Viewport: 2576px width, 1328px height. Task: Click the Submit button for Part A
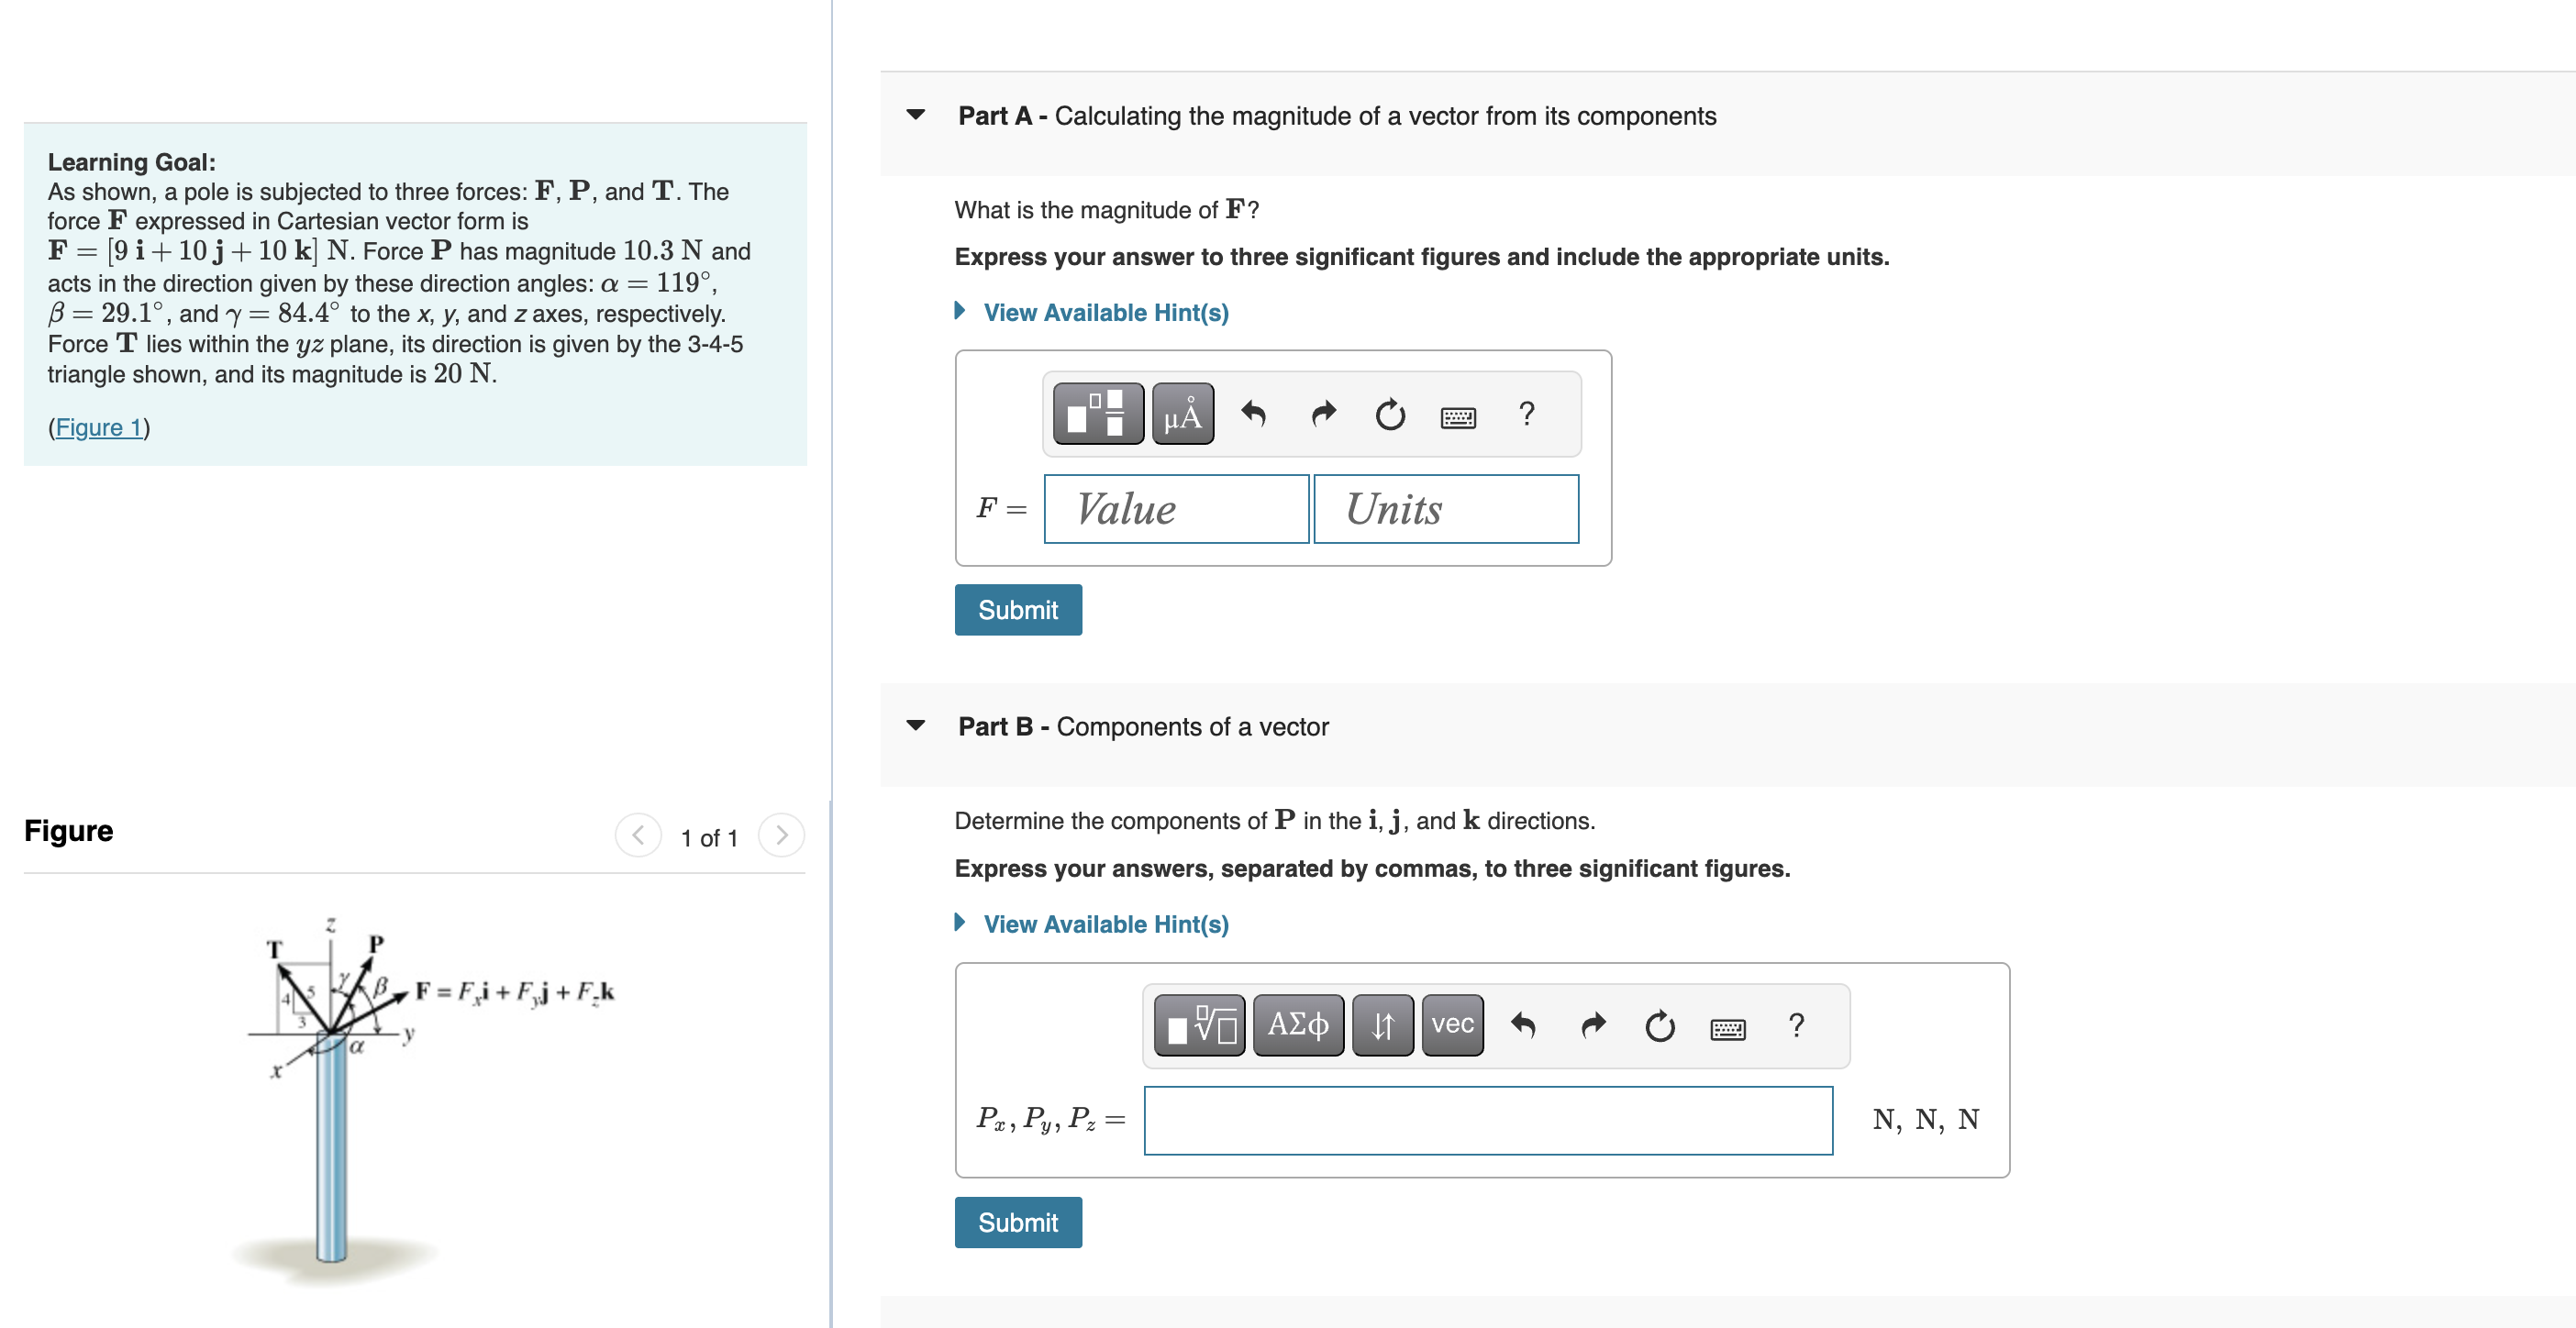(x=1018, y=609)
